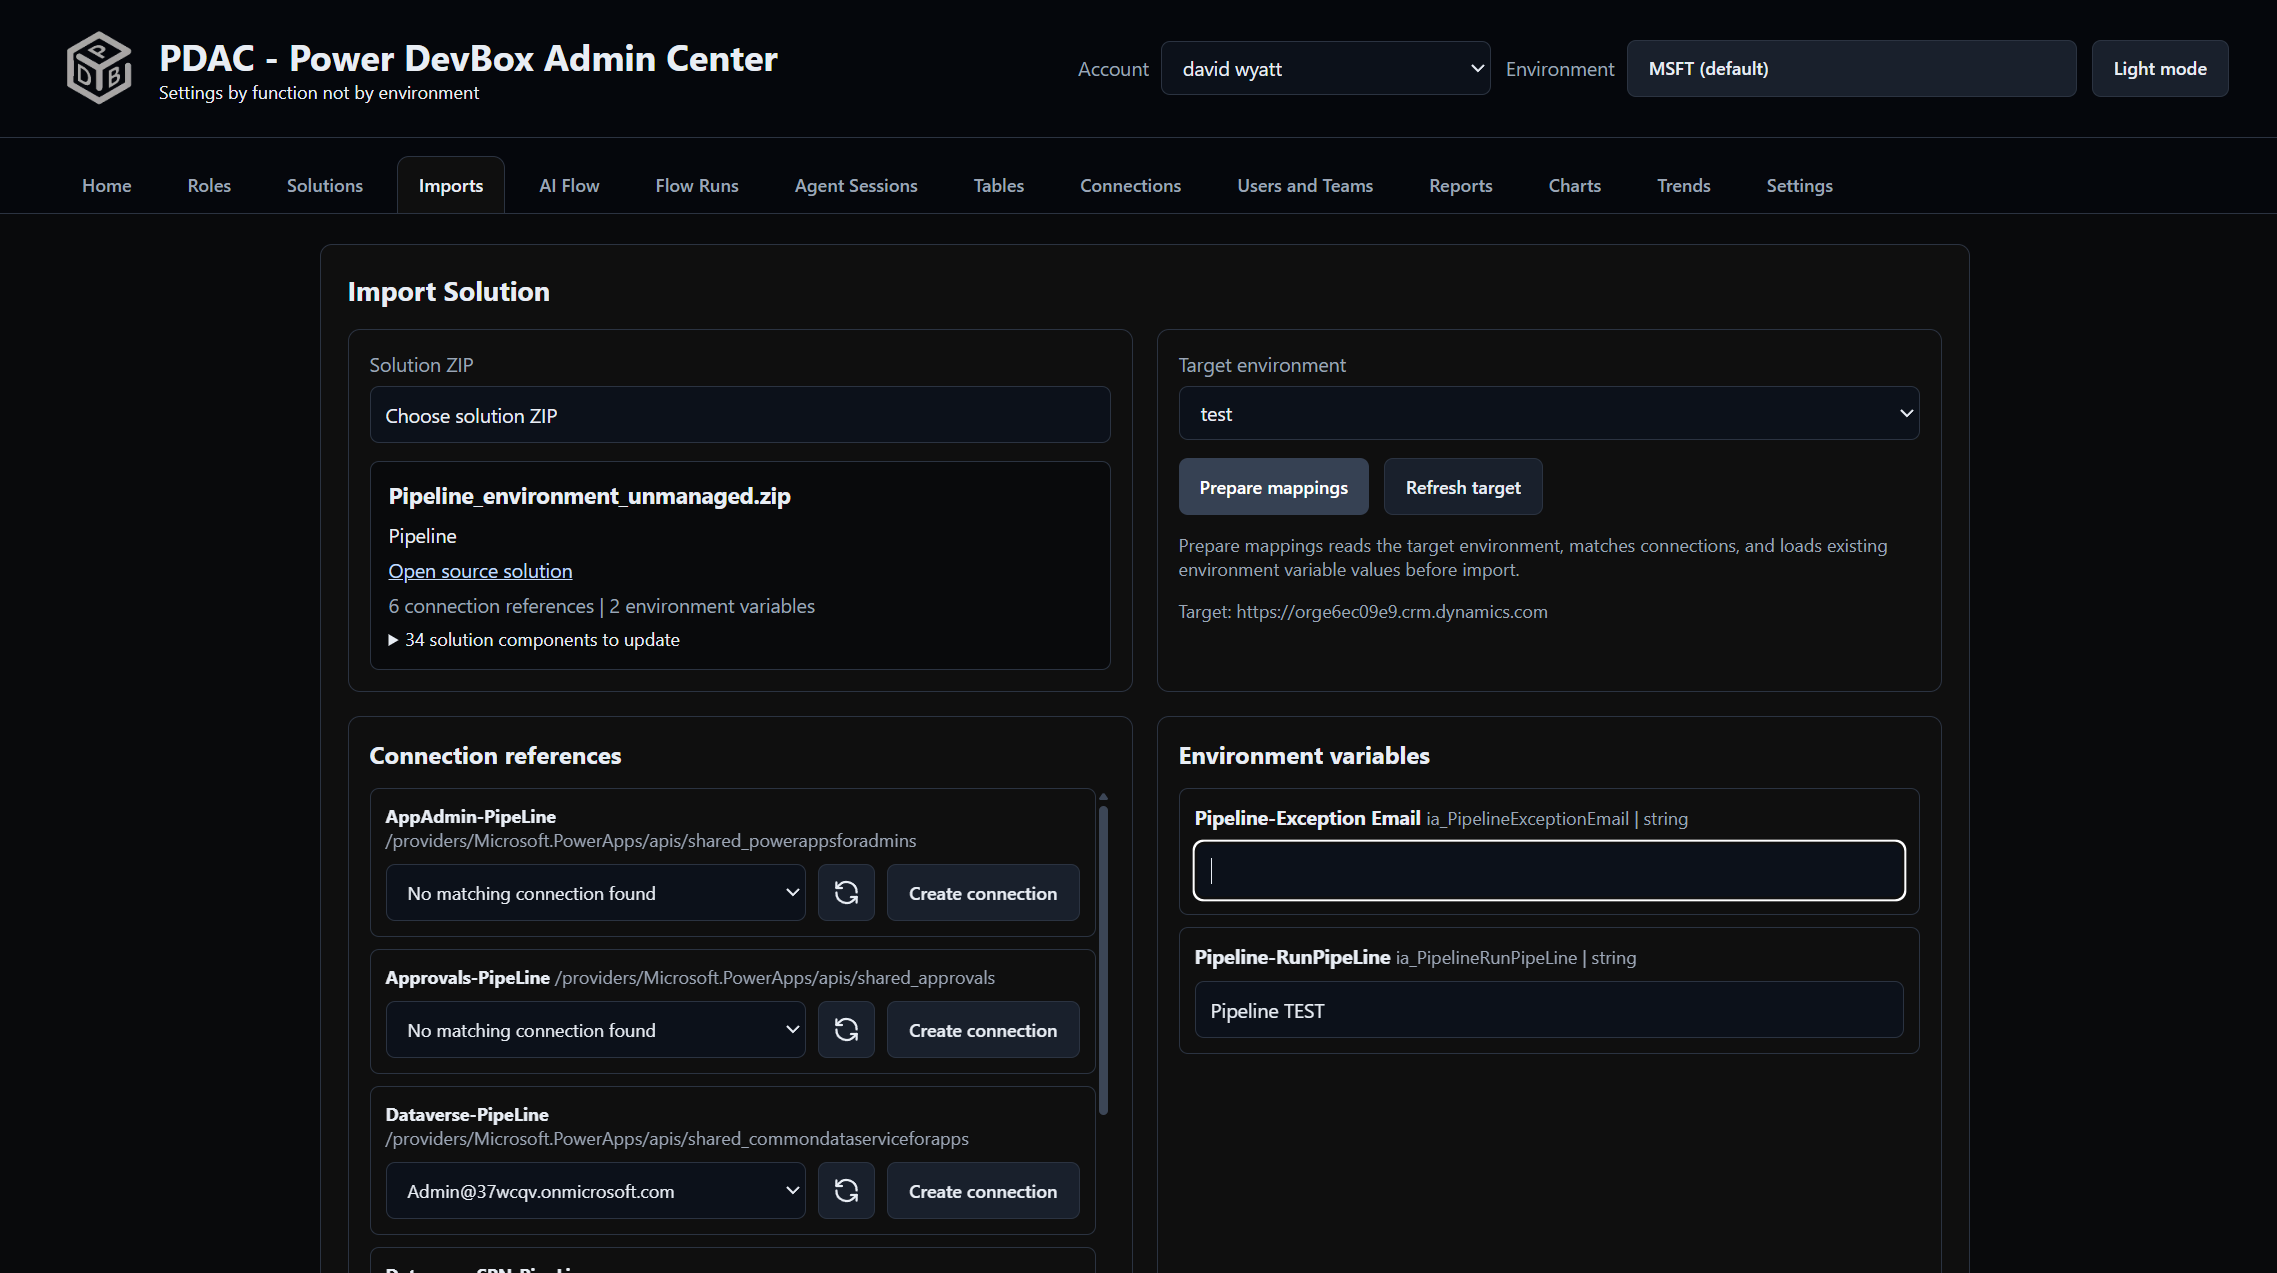Click the PDAC cube logo icon
The image size is (2277, 1273).
click(x=99, y=68)
